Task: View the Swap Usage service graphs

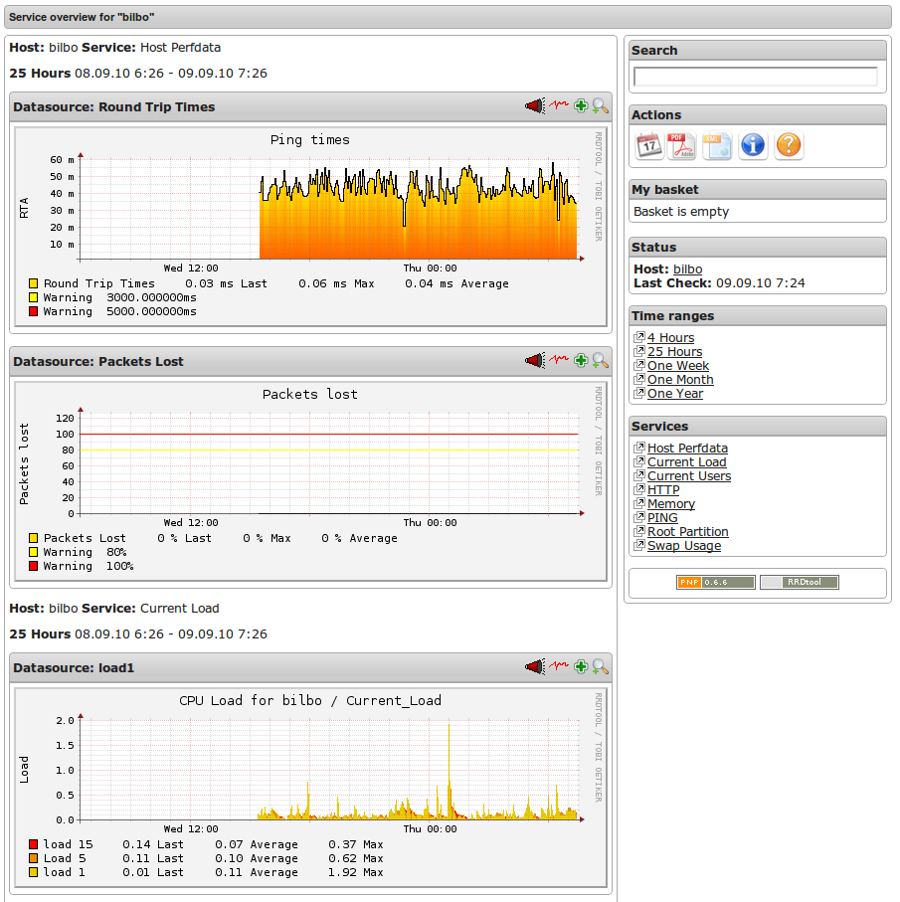Action: [x=683, y=546]
